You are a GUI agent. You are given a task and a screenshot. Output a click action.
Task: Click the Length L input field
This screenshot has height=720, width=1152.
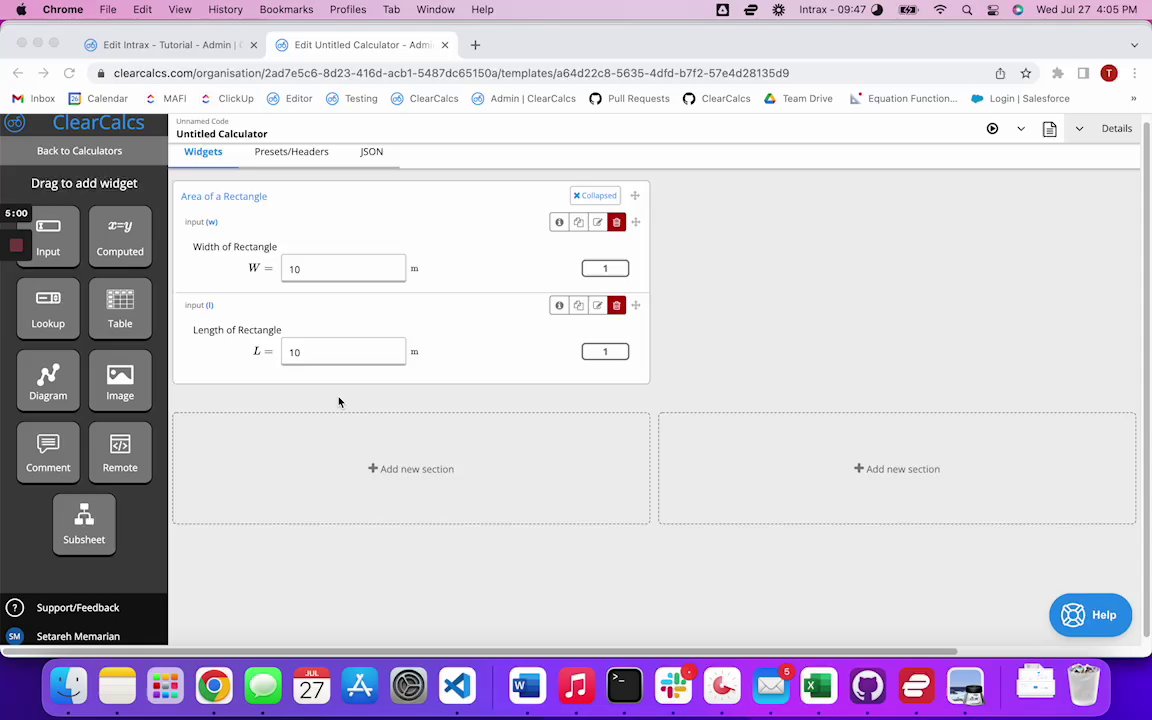[343, 351]
